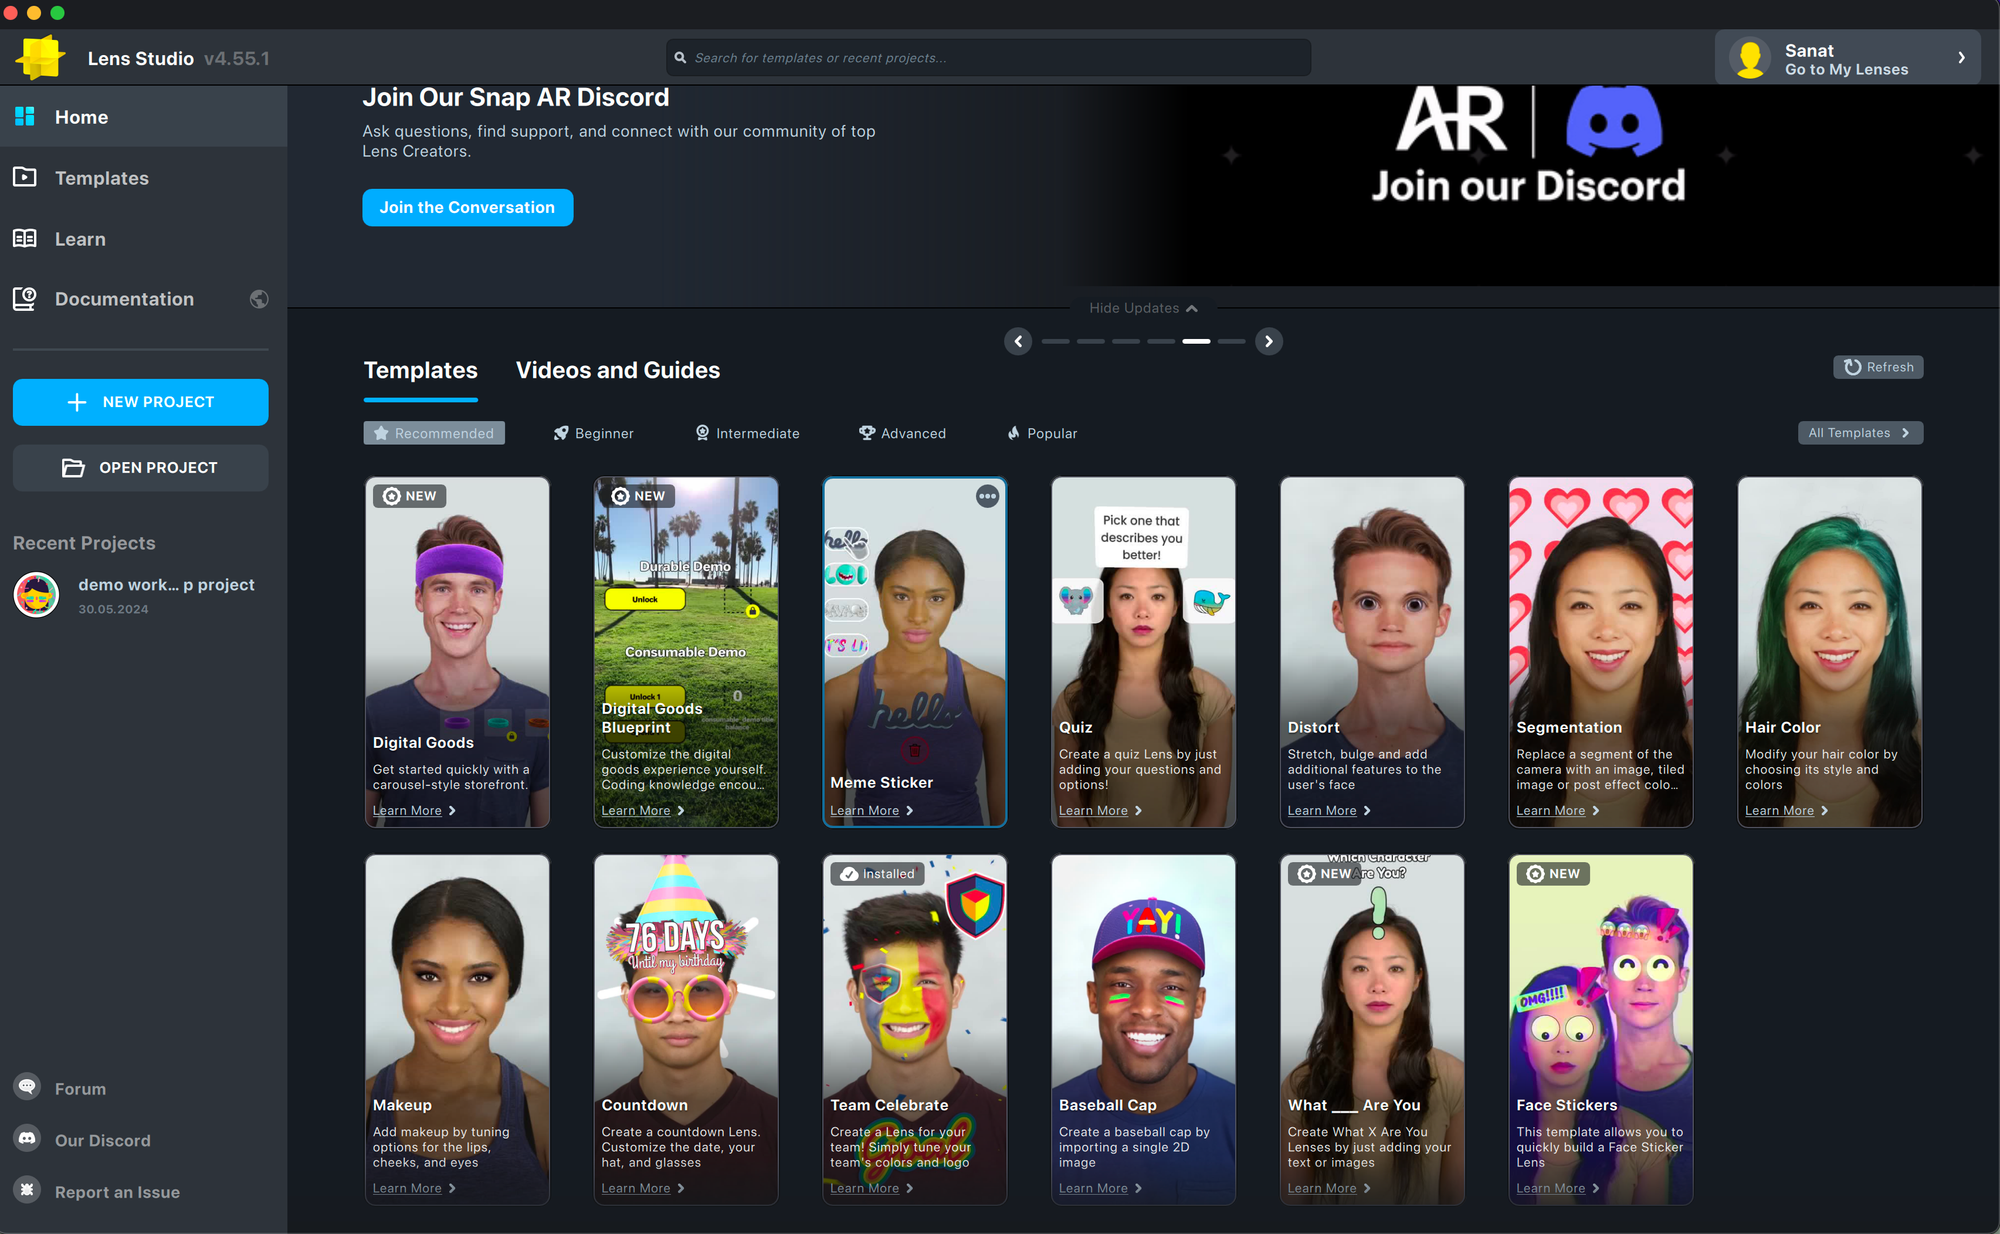This screenshot has height=1234, width=2000.
Task: Open the All Templates dropdown
Action: click(x=1859, y=432)
